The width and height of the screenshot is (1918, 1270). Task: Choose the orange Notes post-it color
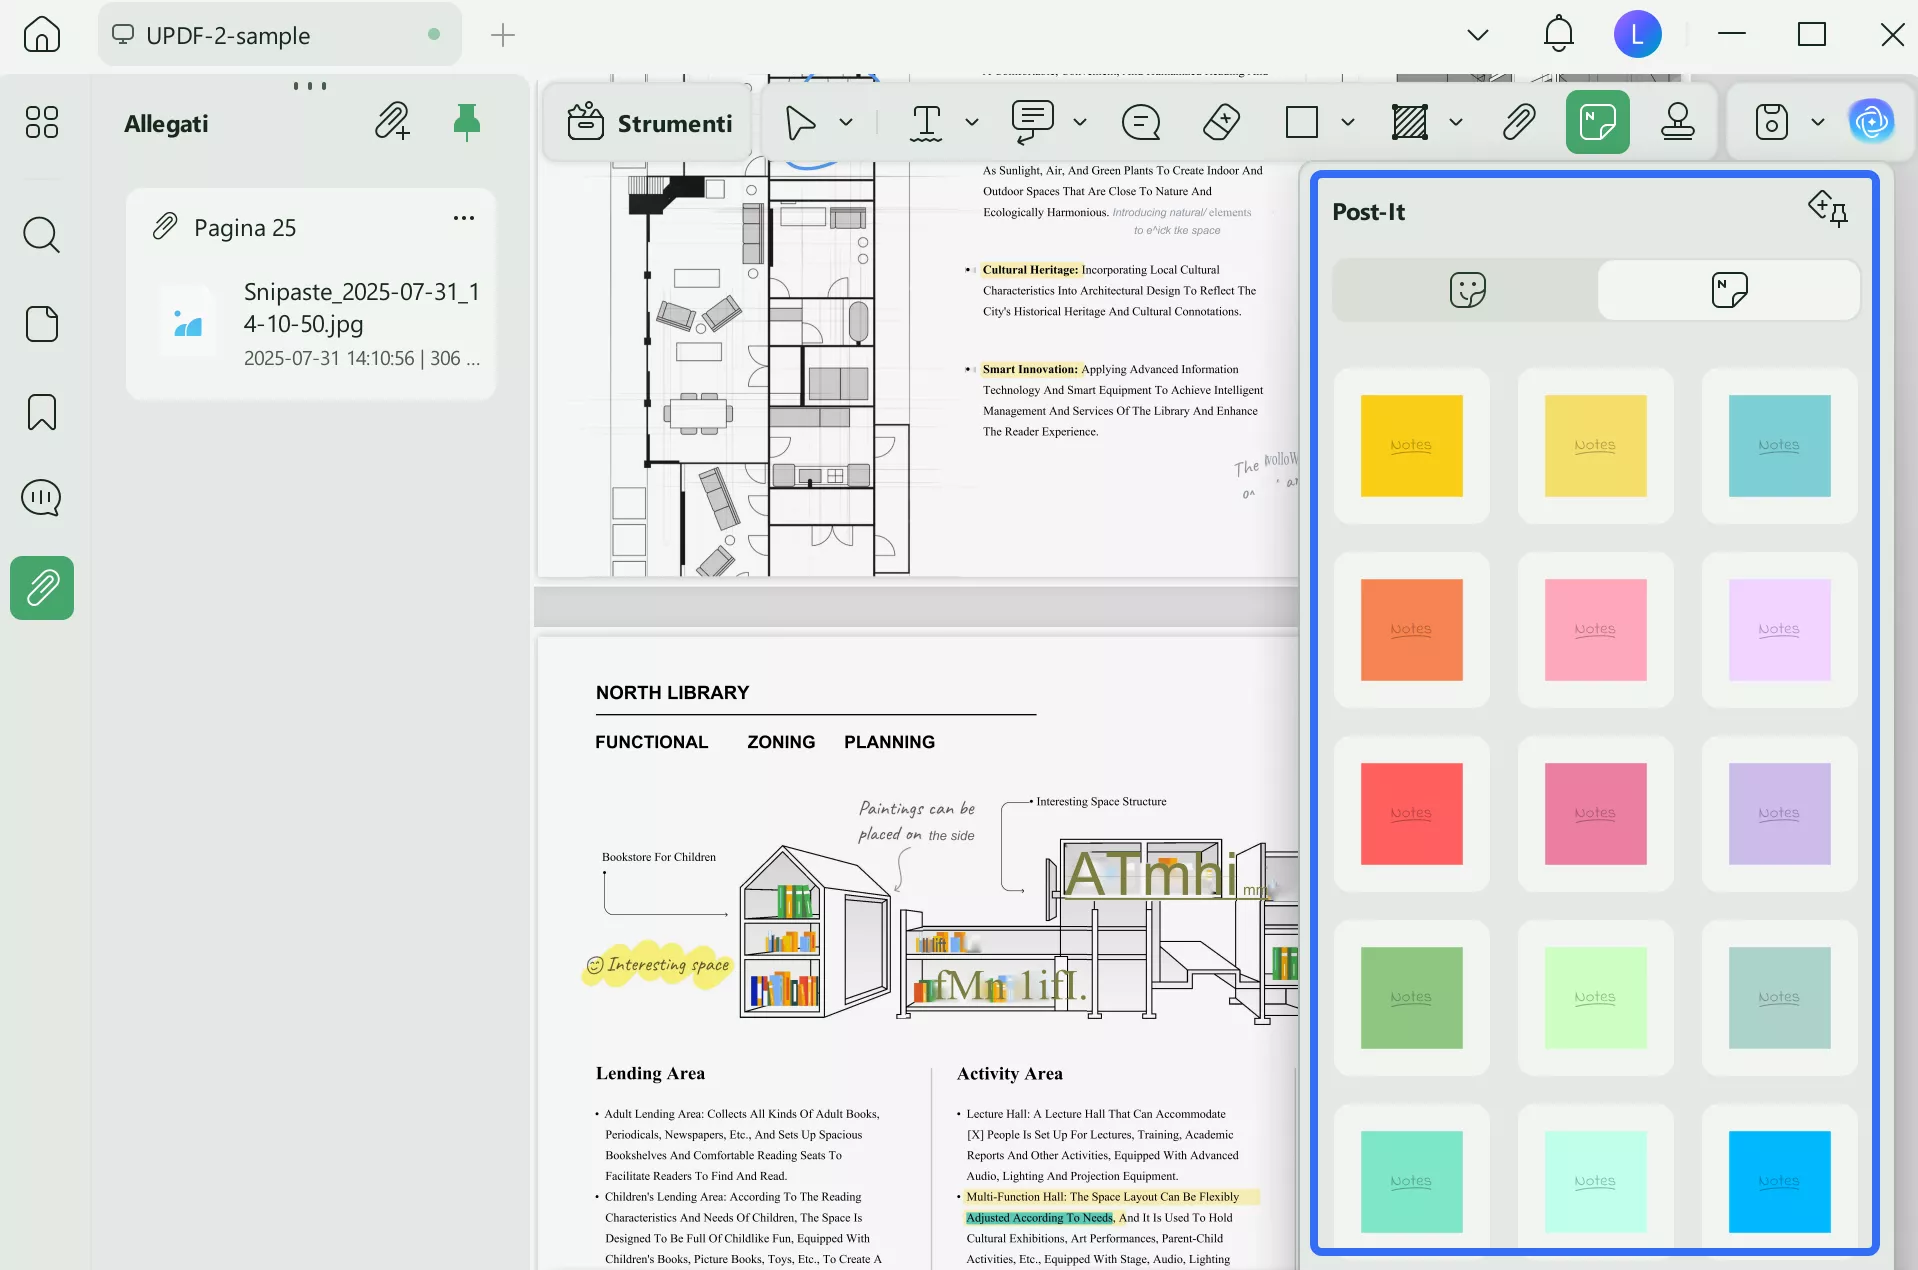[1411, 630]
